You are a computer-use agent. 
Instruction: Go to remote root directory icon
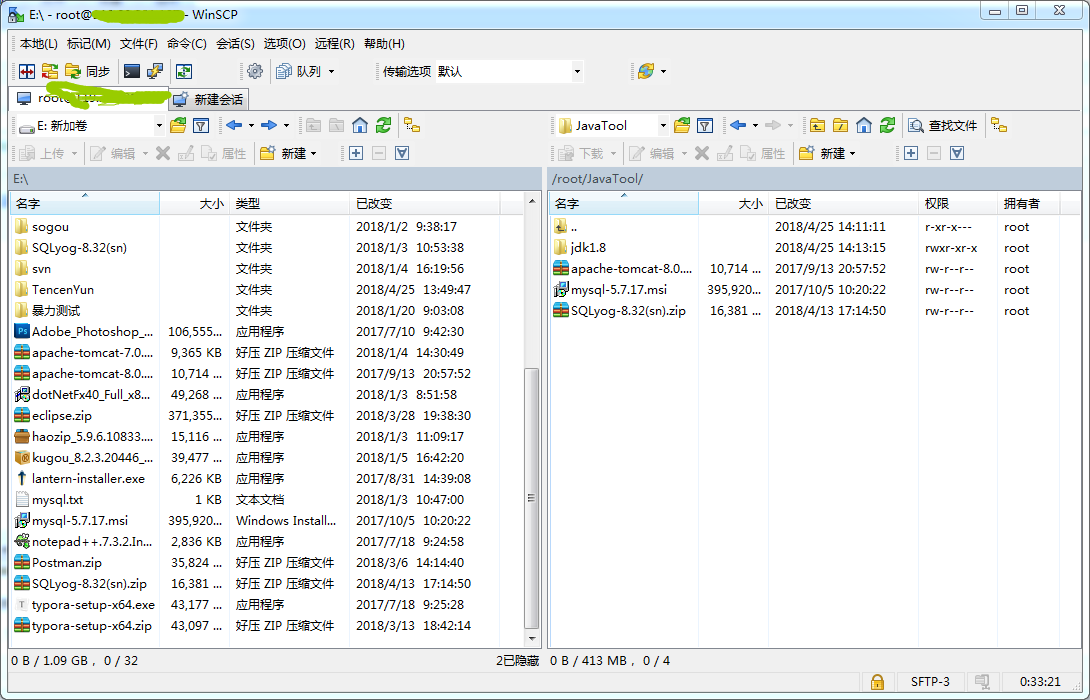click(840, 126)
